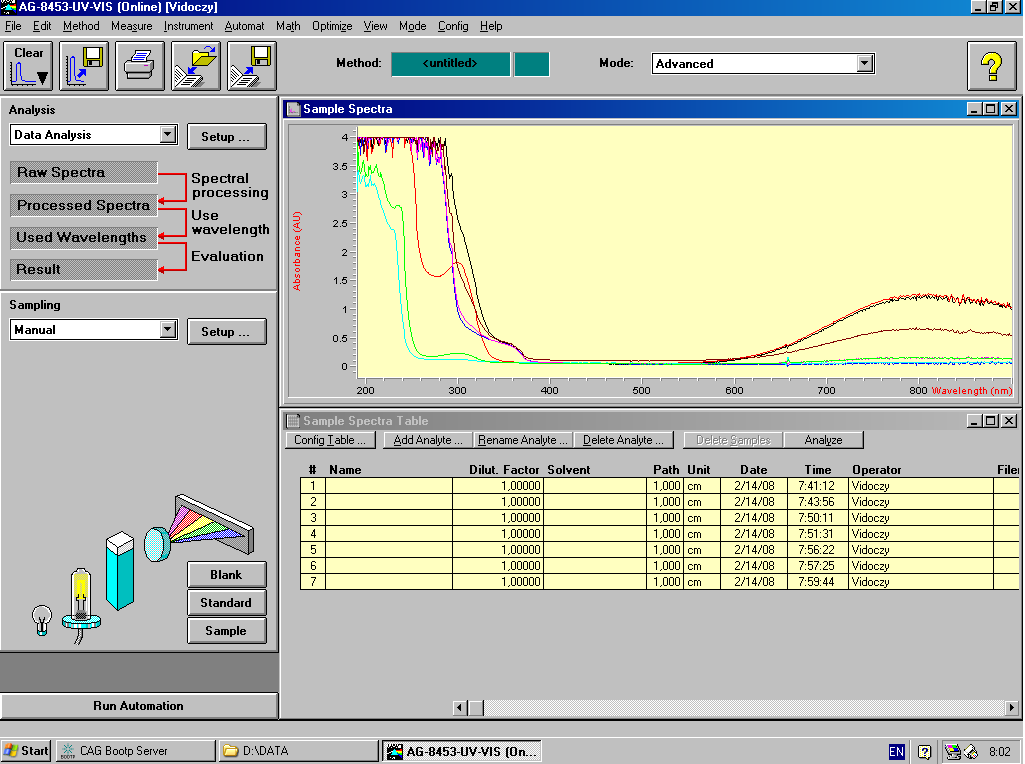Click the Sample measurement button
This screenshot has height=764, width=1025.
226,631
